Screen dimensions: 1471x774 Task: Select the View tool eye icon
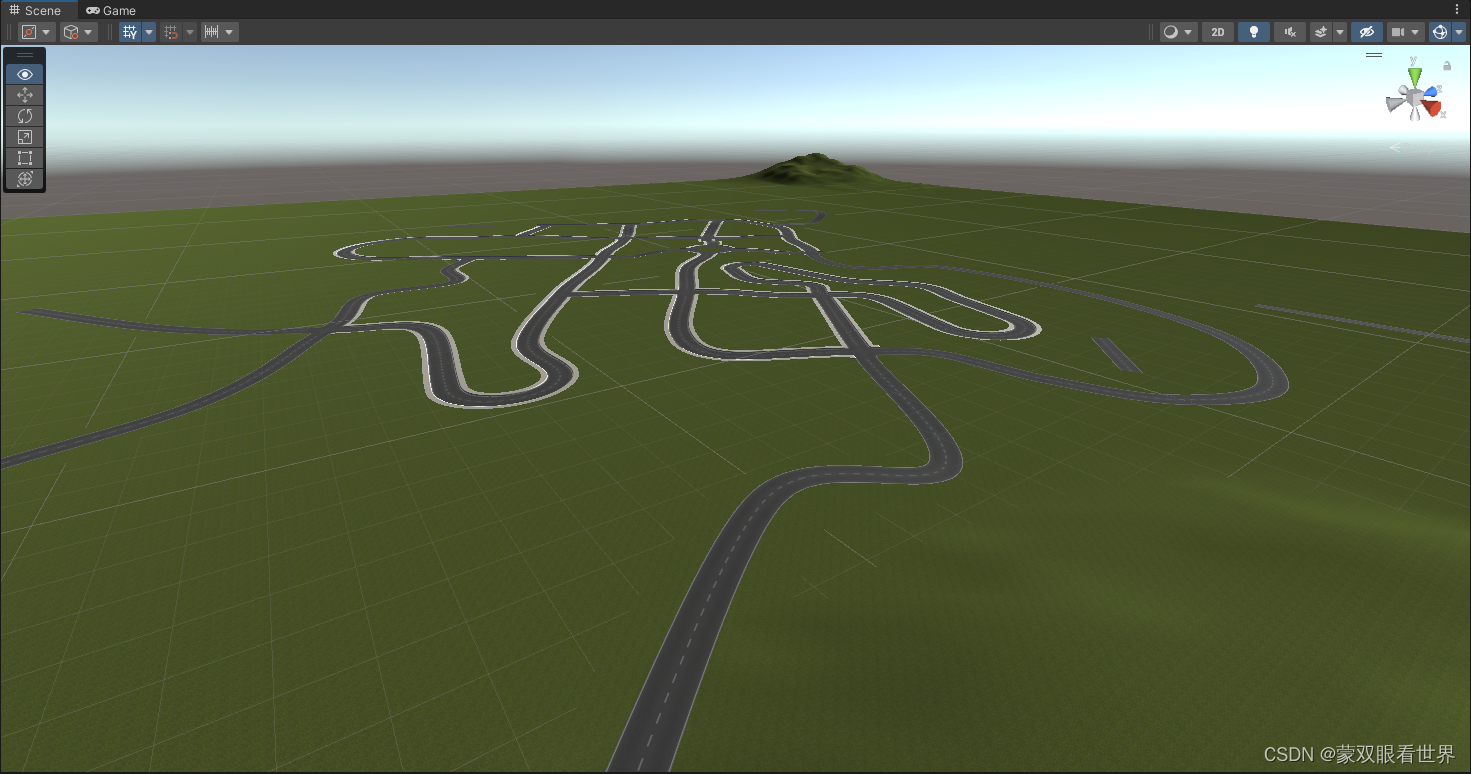pyautogui.click(x=24, y=74)
